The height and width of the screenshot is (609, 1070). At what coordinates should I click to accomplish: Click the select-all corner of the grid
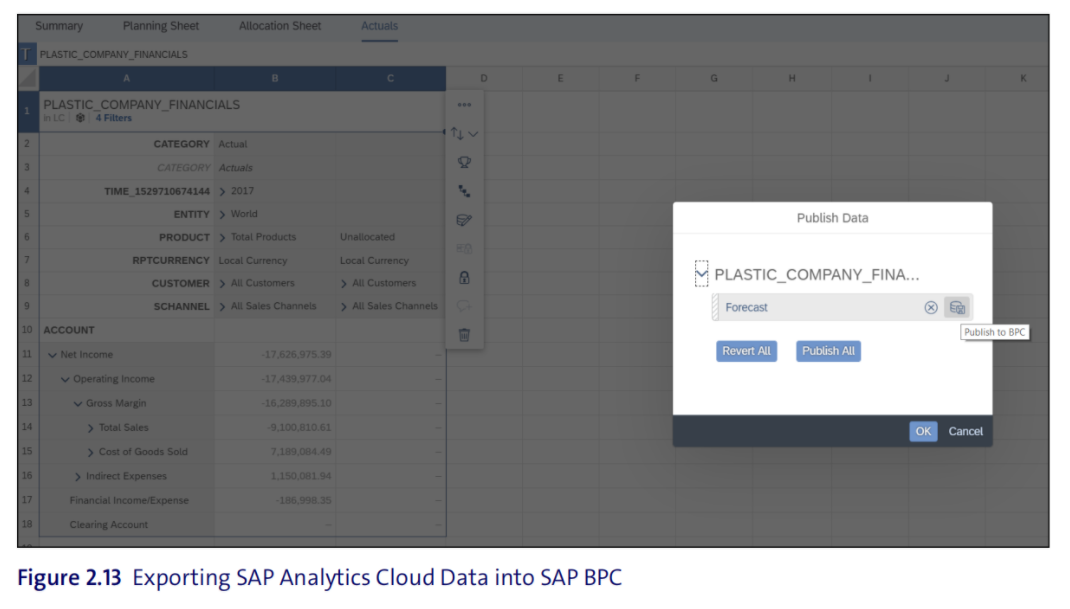click(28, 79)
